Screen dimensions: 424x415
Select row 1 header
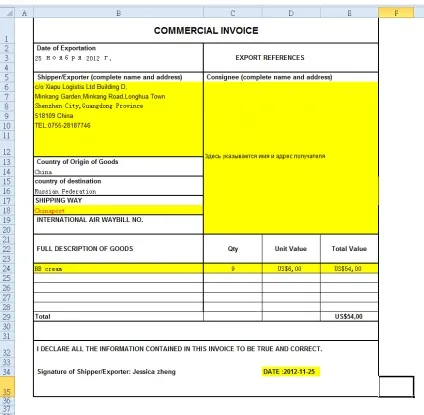pyautogui.click(x=7, y=31)
